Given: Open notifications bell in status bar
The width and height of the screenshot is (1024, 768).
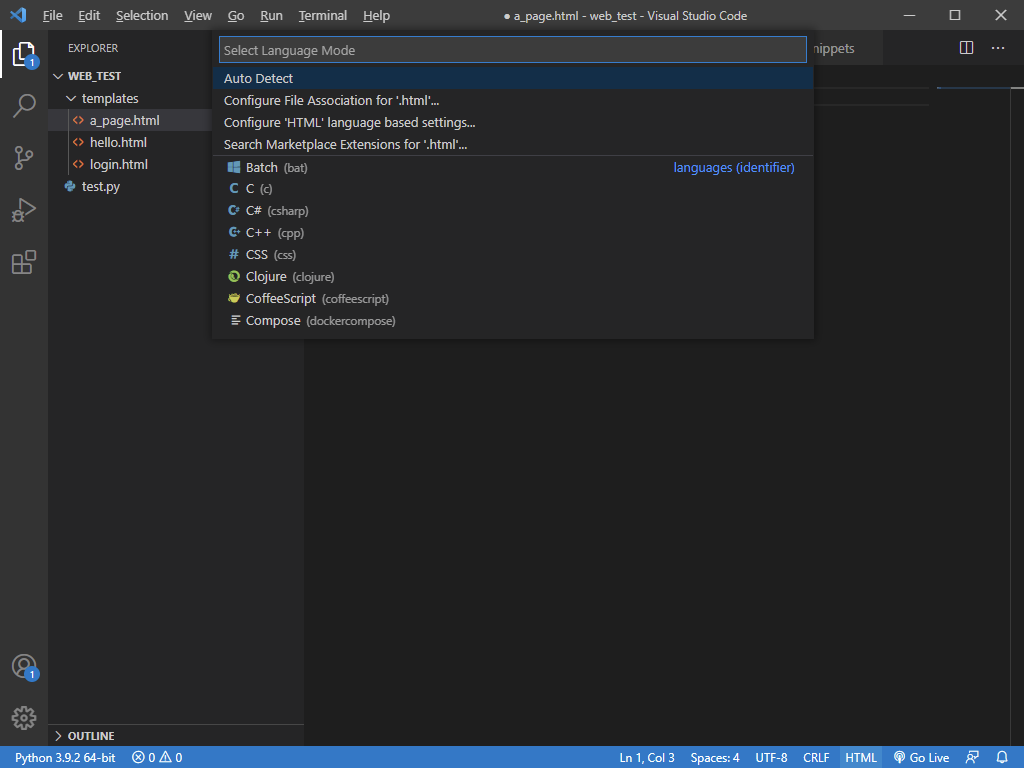Looking at the screenshot, I should coord(1002,758).
